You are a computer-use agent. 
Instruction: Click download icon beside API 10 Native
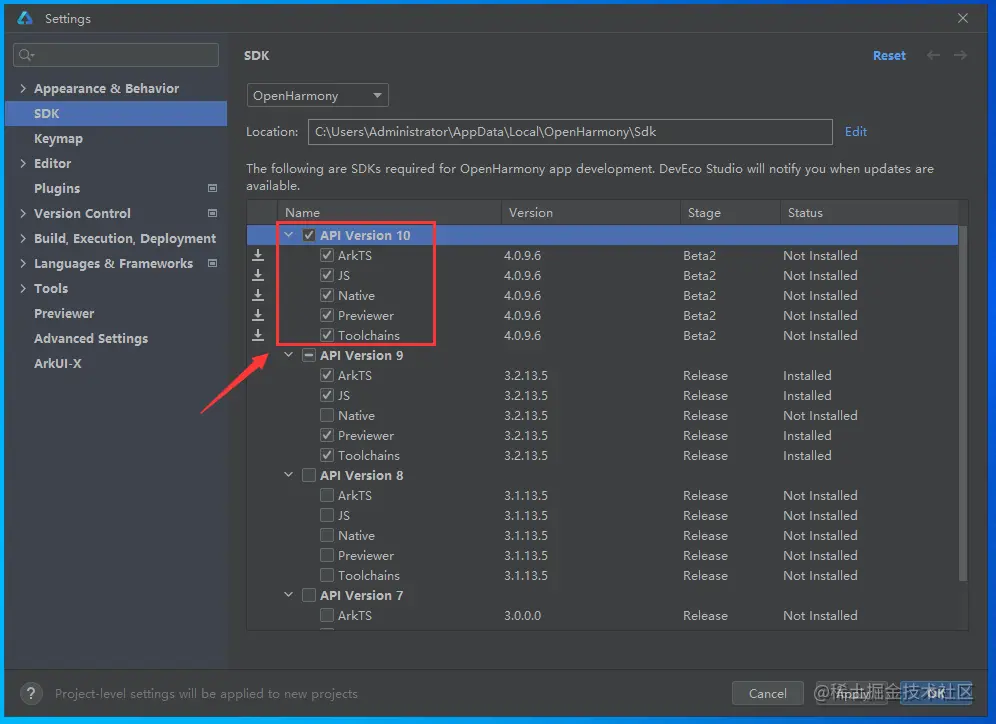(x=258, y=295)
